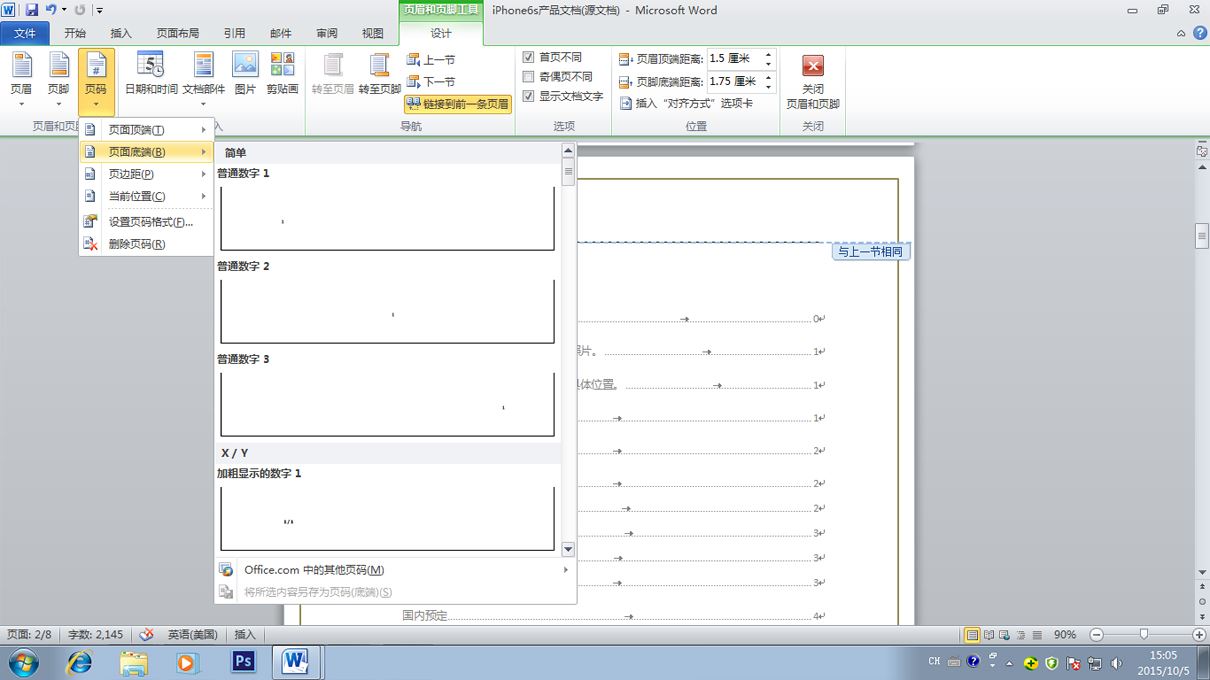Viewport: 1210px width, 680px height.
Task: Switch to Print Layout view icon
Action: point(972,635)
